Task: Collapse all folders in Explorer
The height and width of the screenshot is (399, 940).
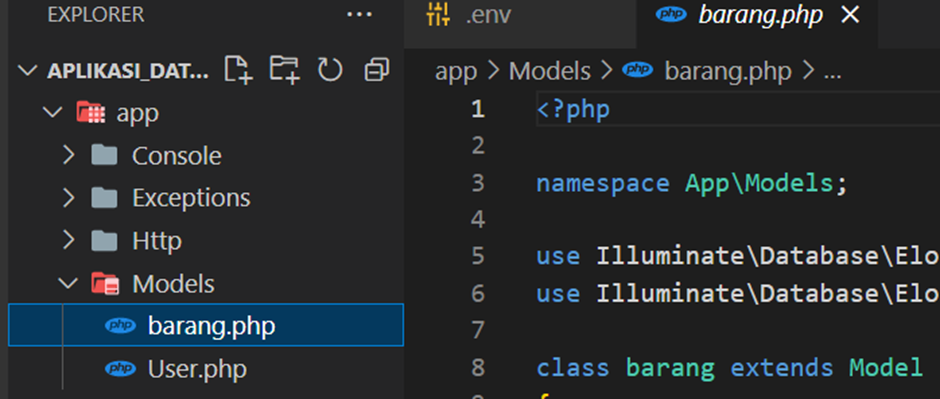Action: point(376,70)
